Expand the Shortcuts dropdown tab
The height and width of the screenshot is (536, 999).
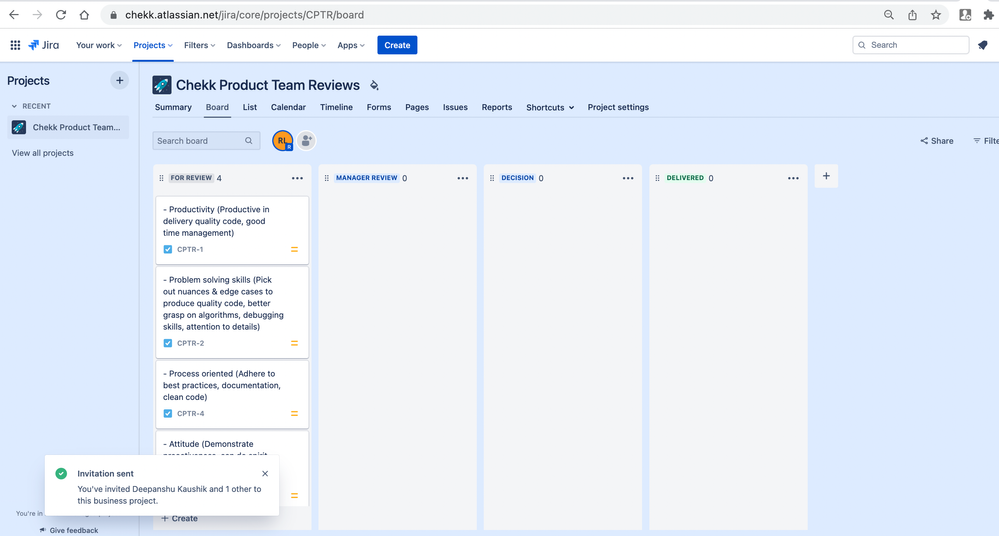(x=550, y=108)
